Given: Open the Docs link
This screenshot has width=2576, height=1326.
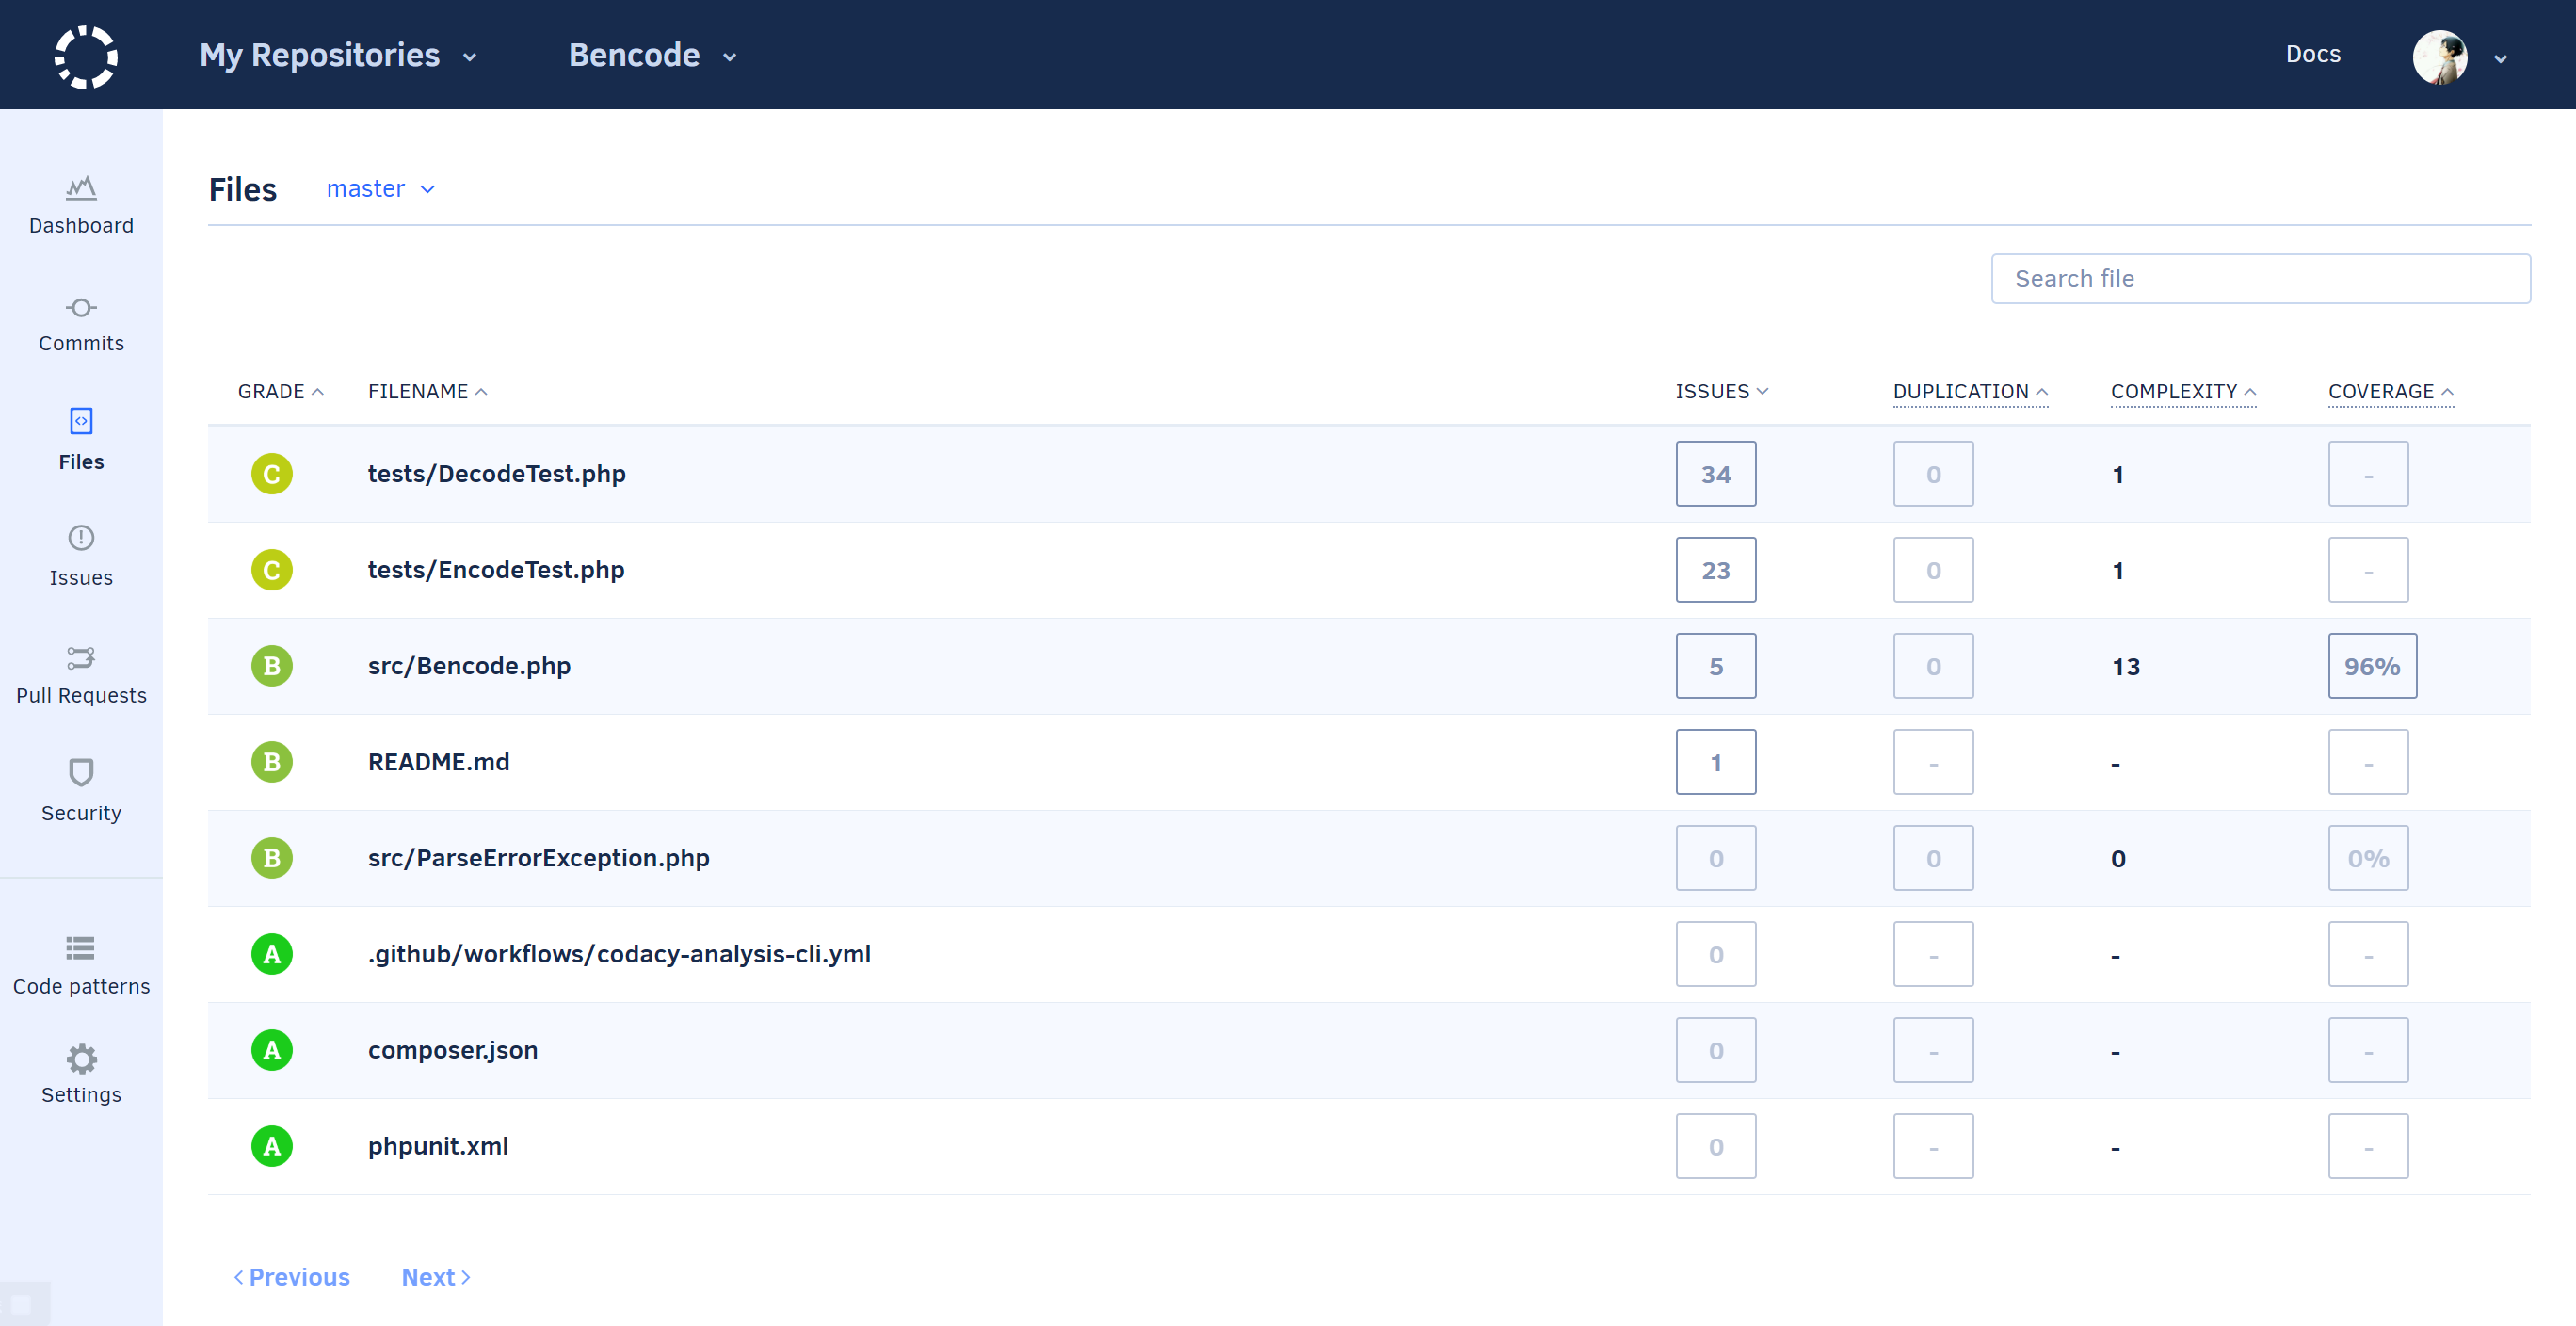Looking at the screenshot, I should [2313, 54].
